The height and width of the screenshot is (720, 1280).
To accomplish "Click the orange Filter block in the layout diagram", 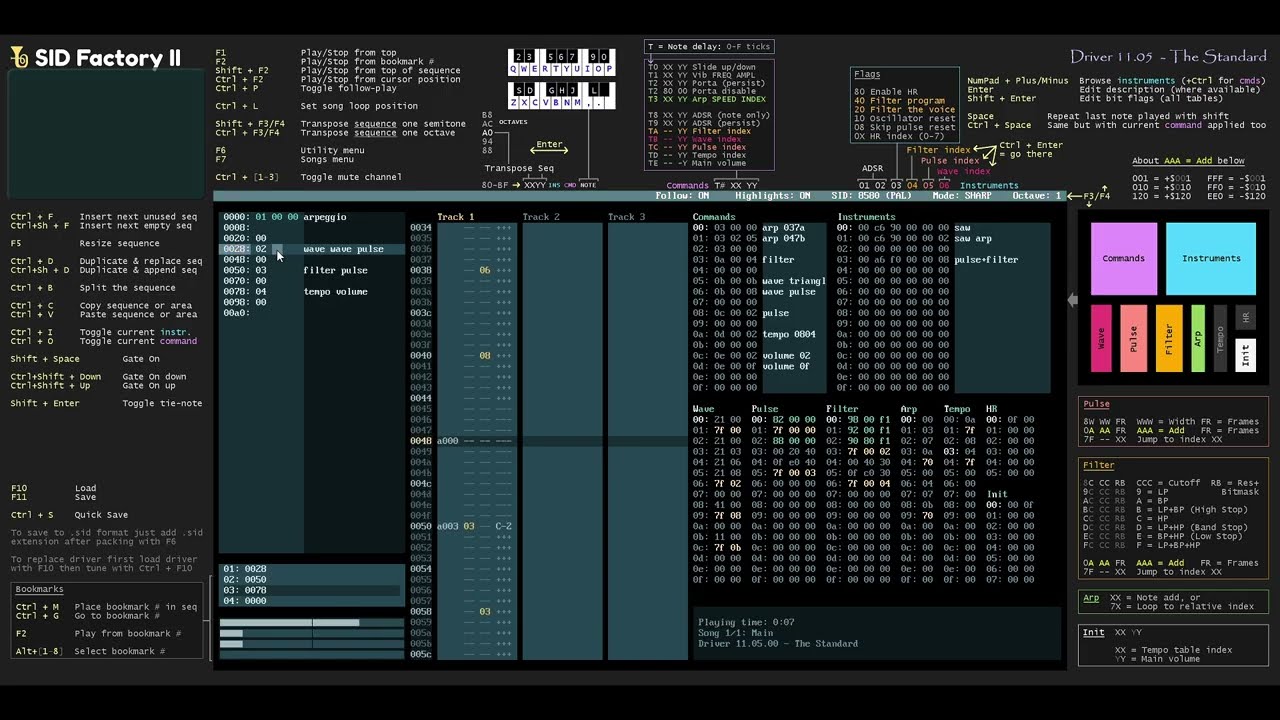I will click(1169, 339).
